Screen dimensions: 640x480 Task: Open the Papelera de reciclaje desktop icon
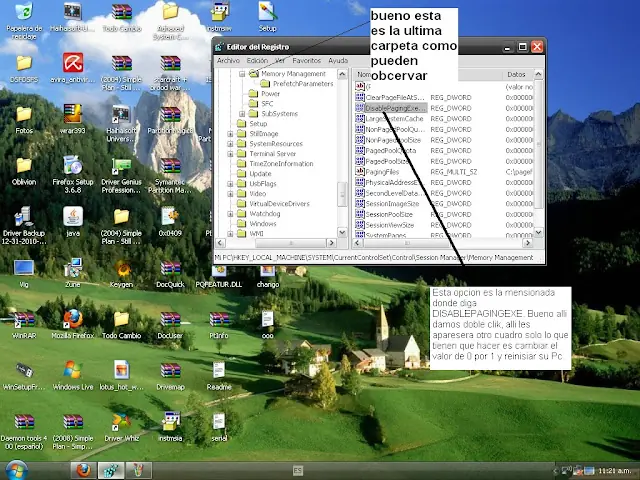coord(24,21)
